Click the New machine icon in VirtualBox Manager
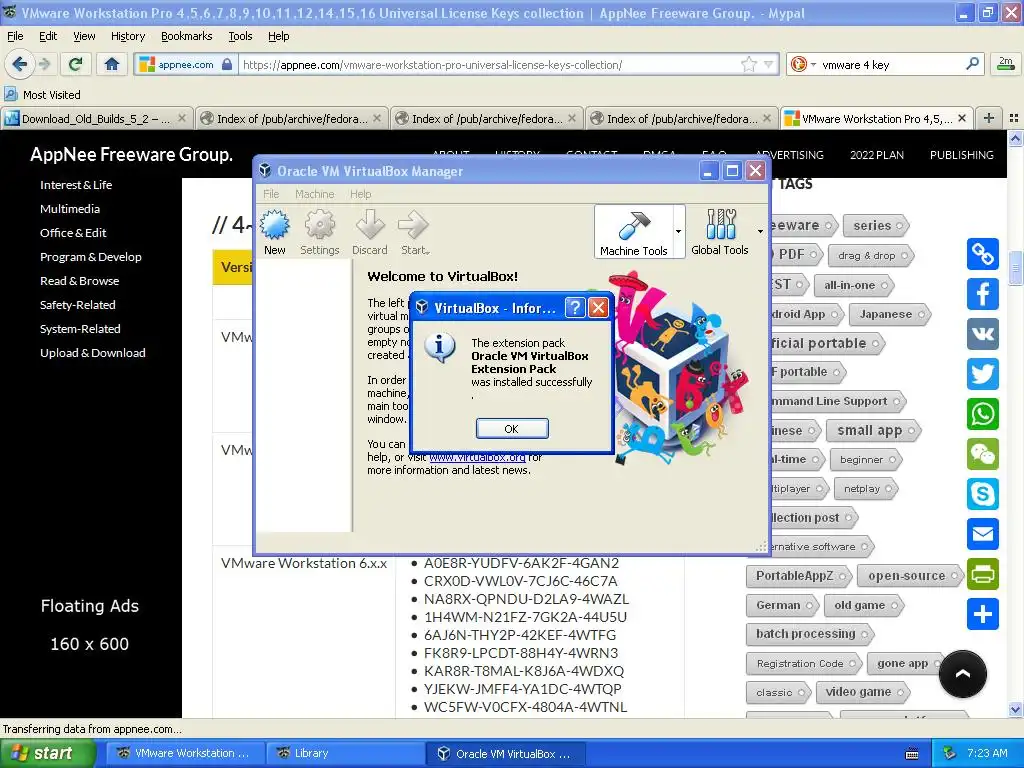 tap(275, 232)
